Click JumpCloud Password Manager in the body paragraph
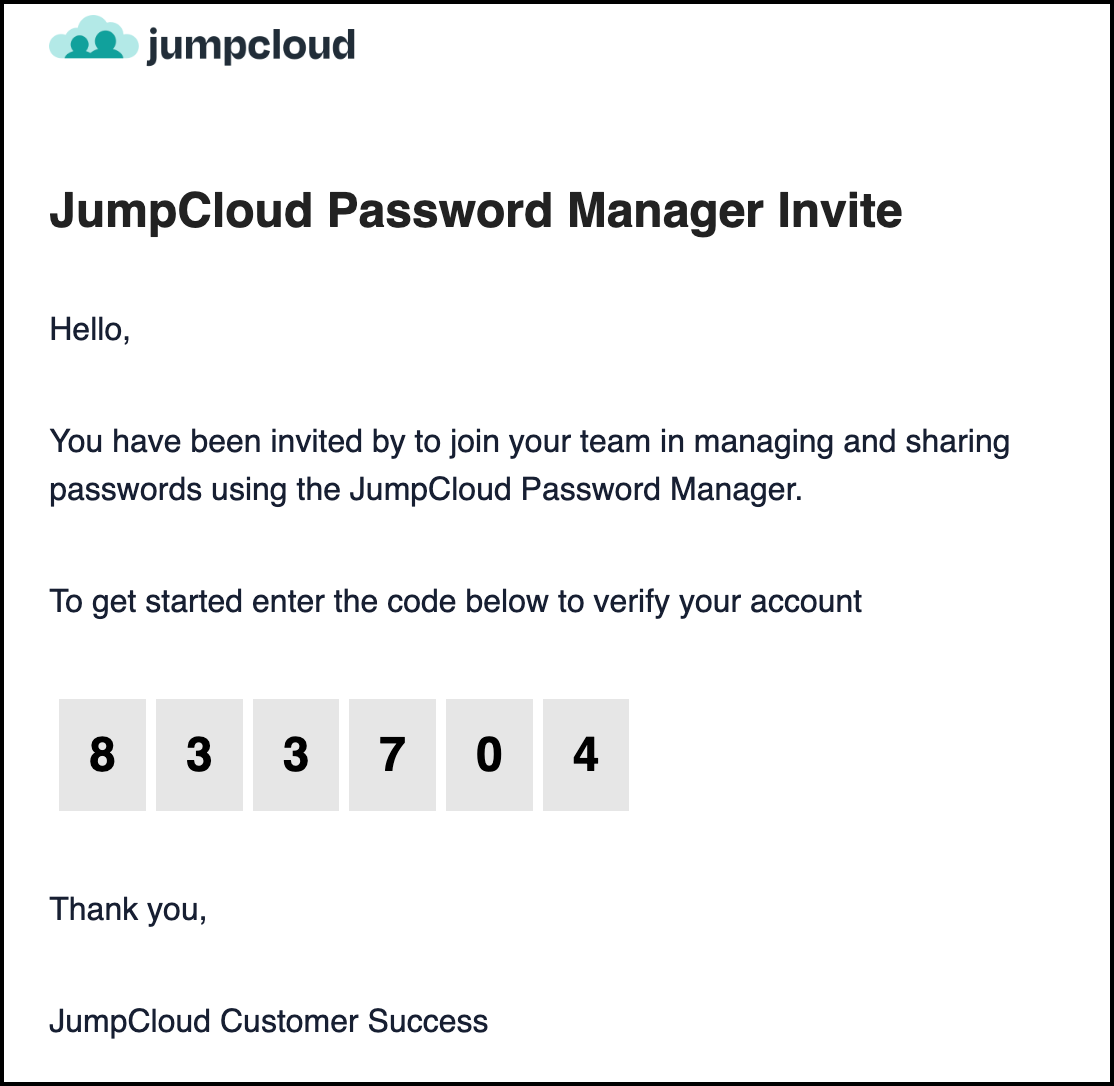This screenshot has height=1086, width=1114. coord(575,490)
